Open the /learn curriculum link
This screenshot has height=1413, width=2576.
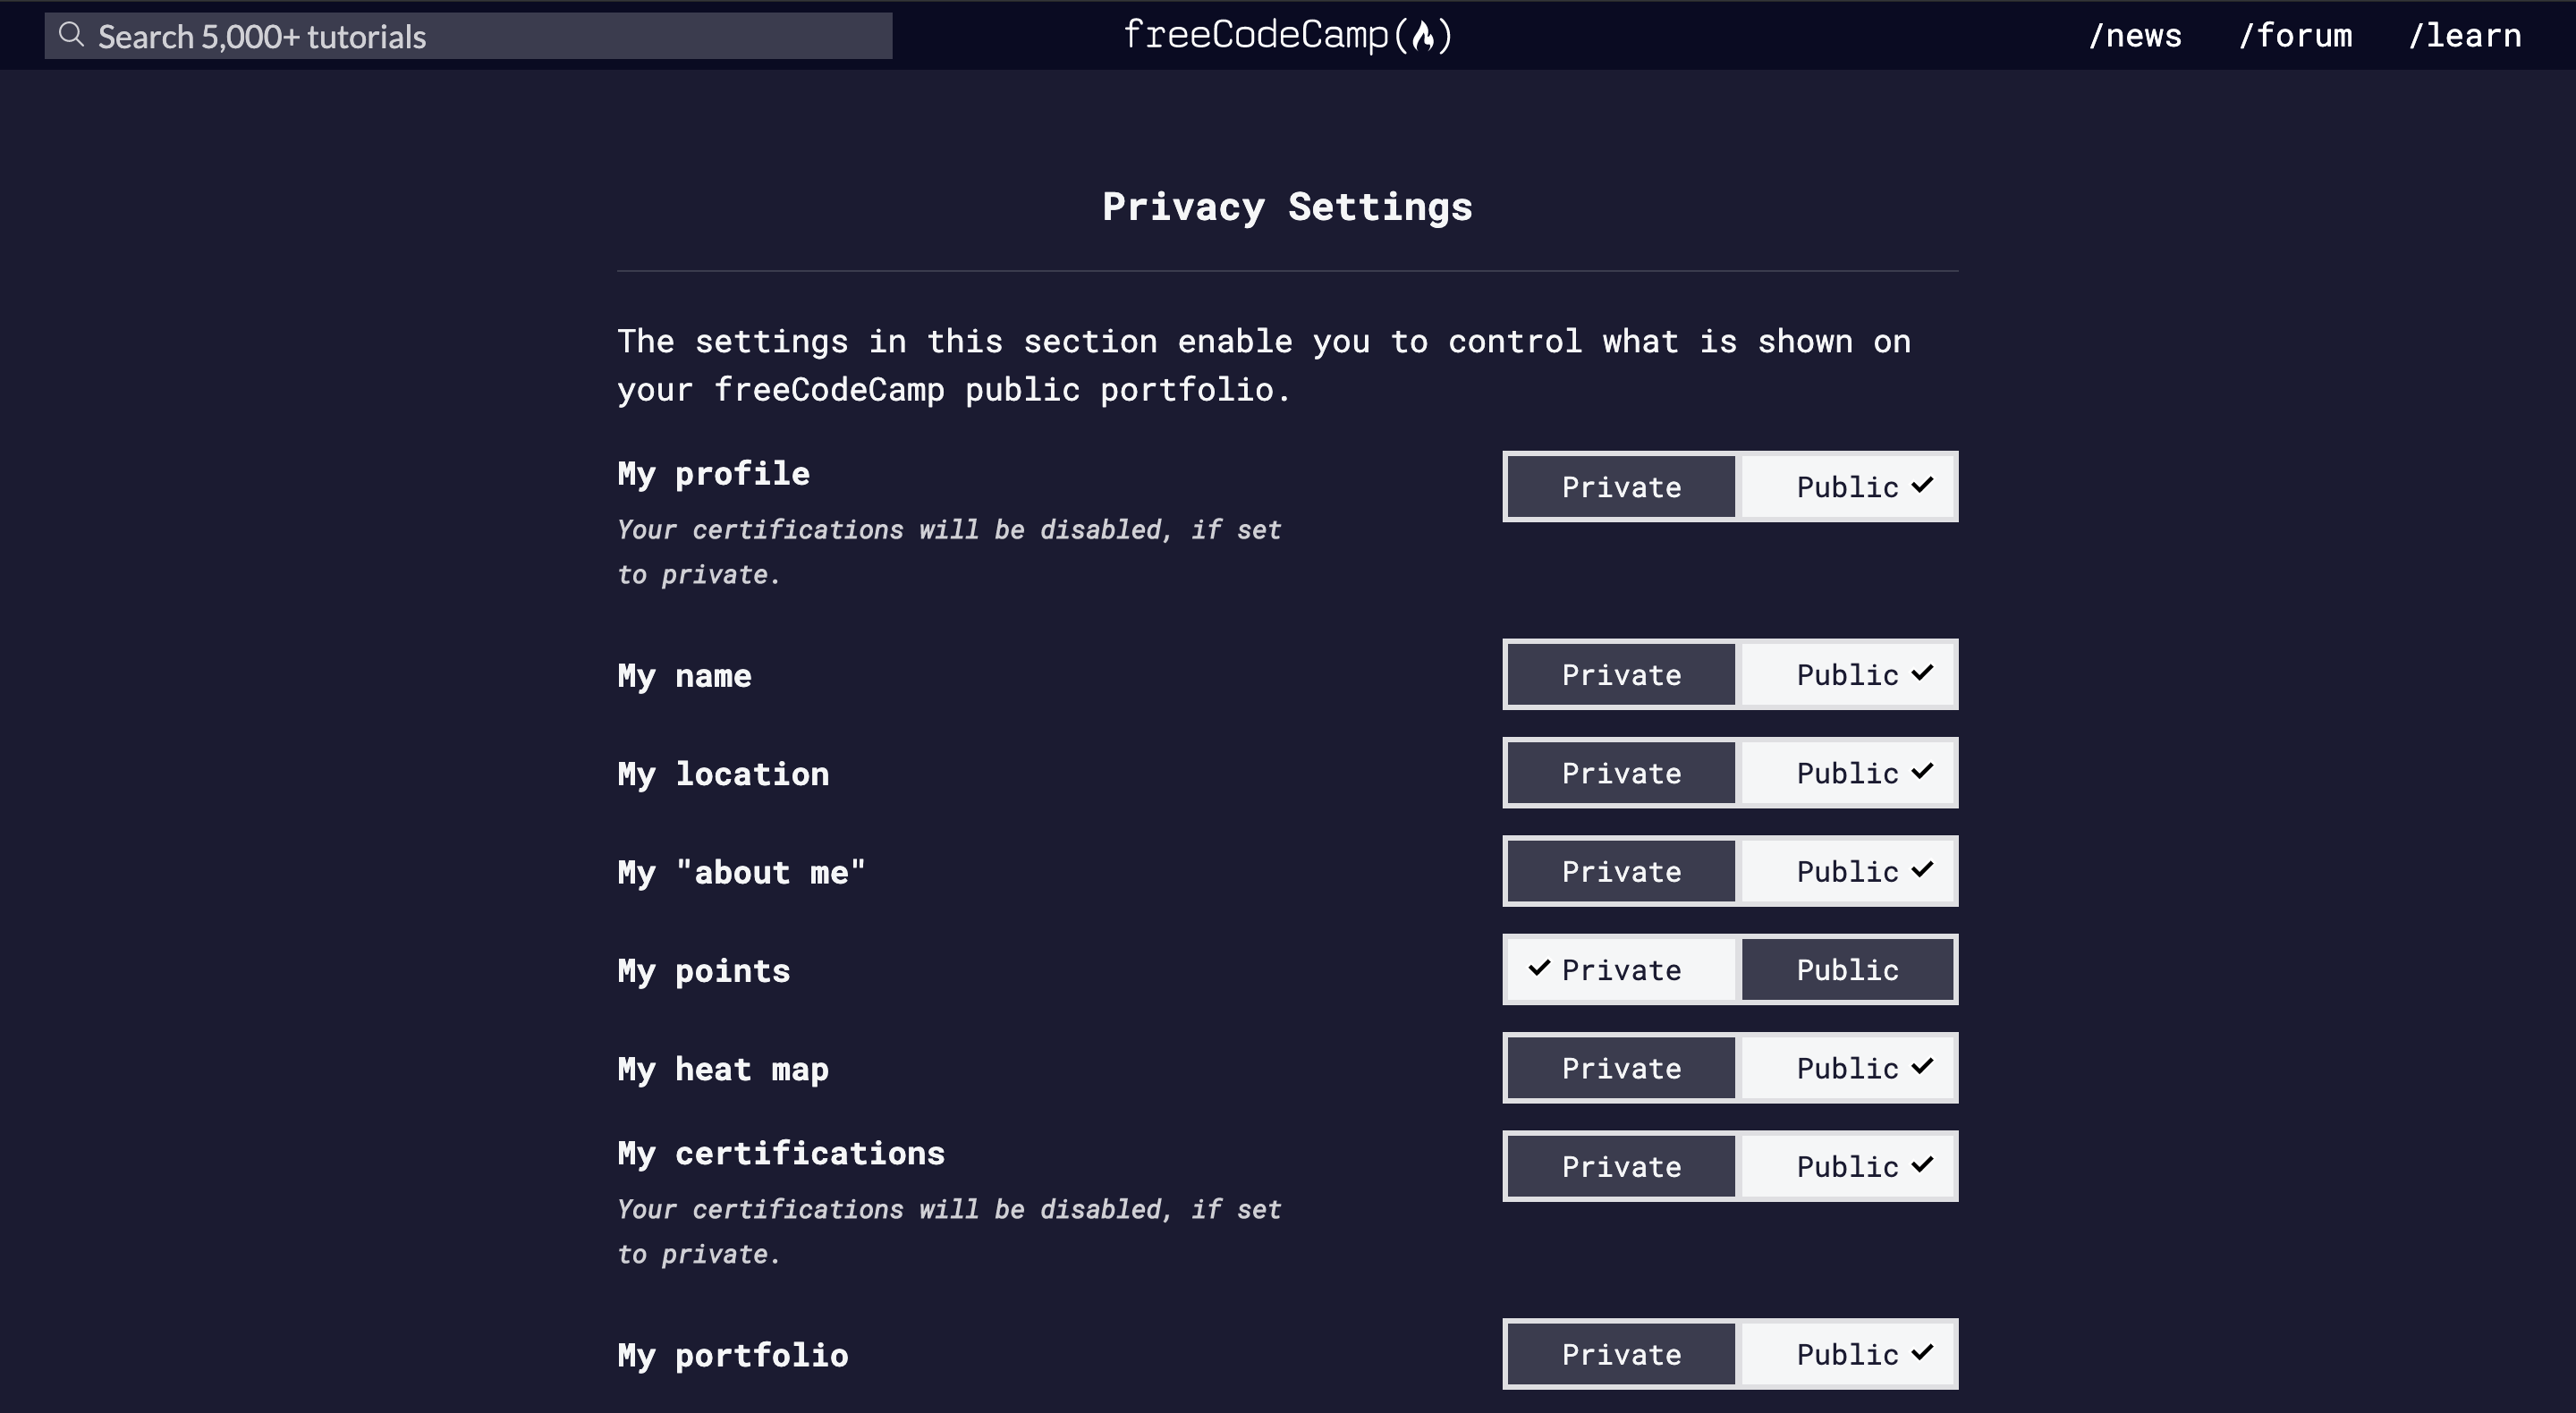[x=2465, y=36]
